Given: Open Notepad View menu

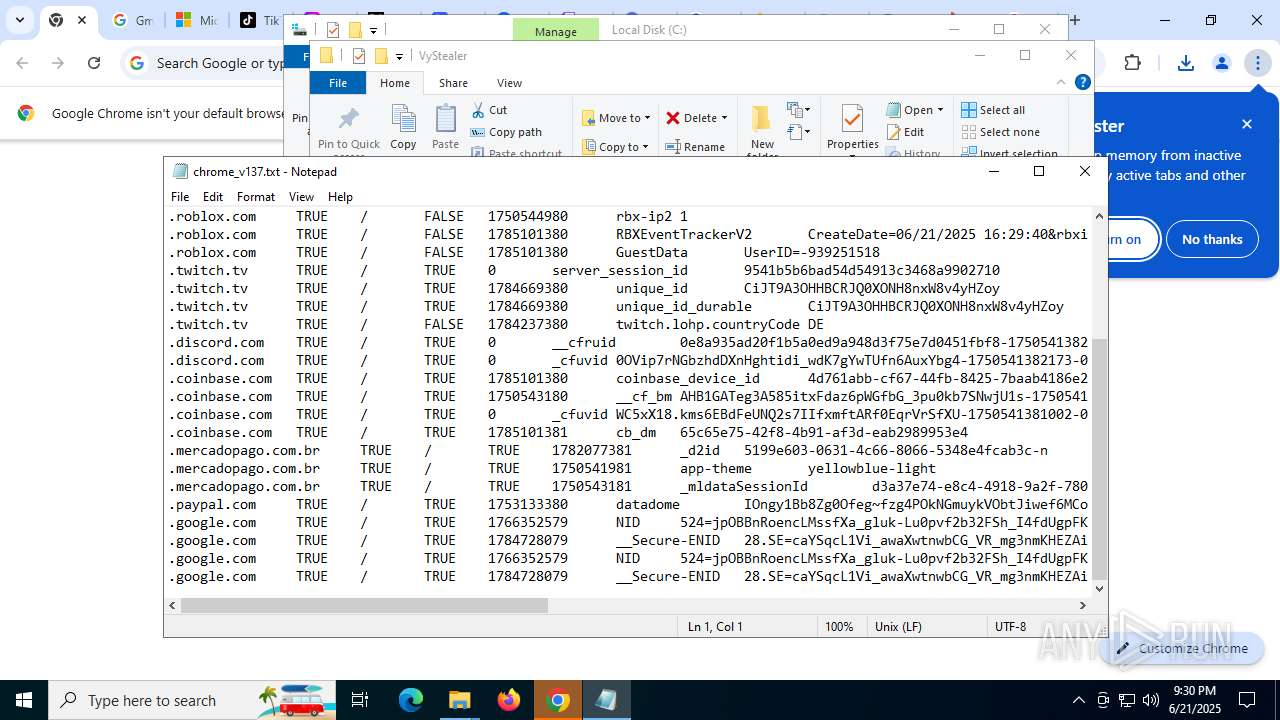Looking at the screenshot, I should click(301, 197).
